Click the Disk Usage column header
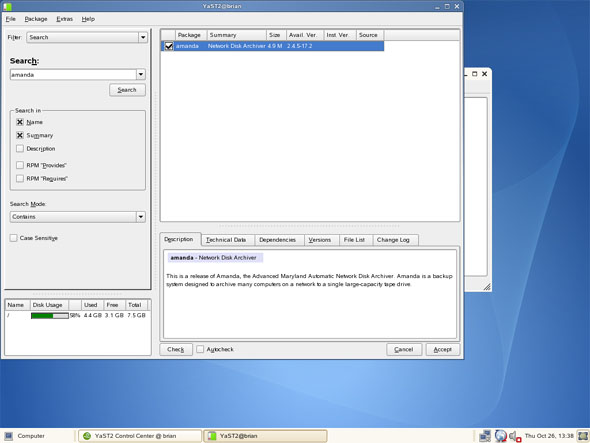Screen dimensions: 590x443 (49, 305)
